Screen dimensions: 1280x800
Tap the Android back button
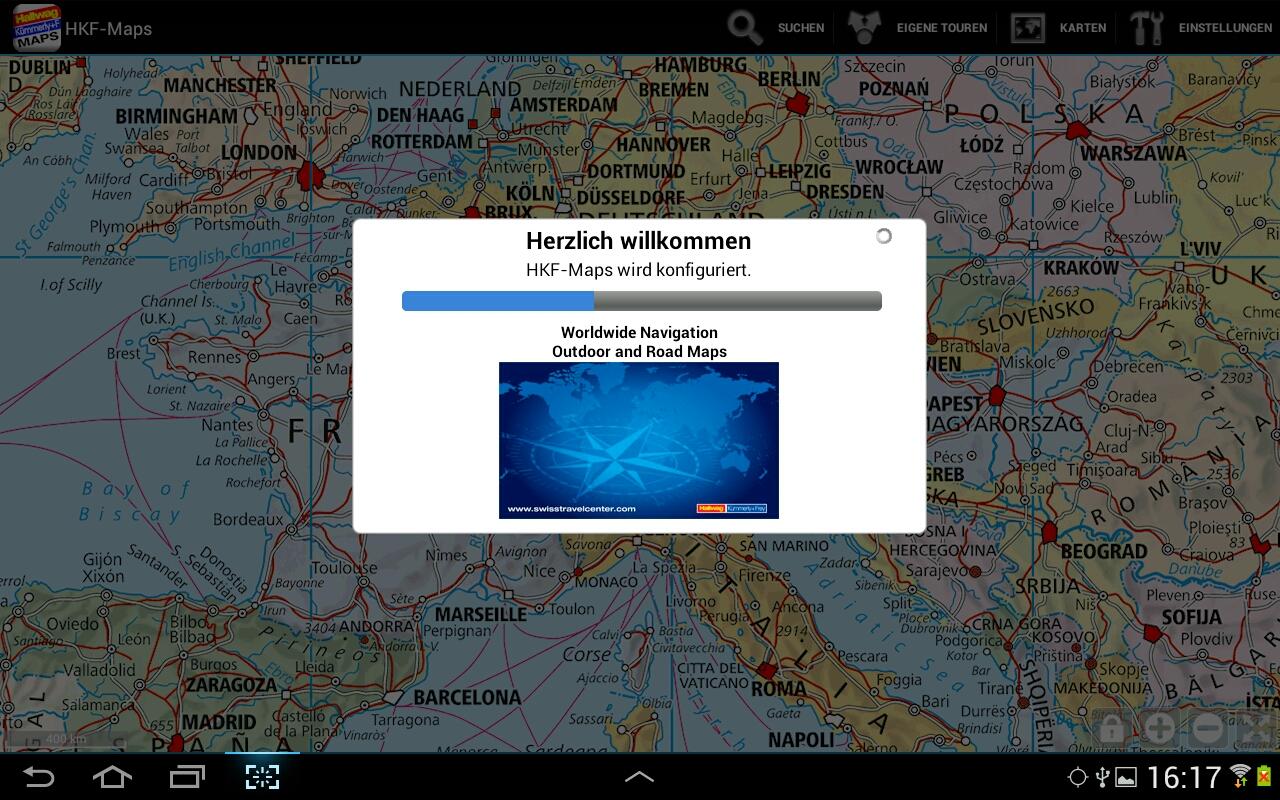coord(39,776)
